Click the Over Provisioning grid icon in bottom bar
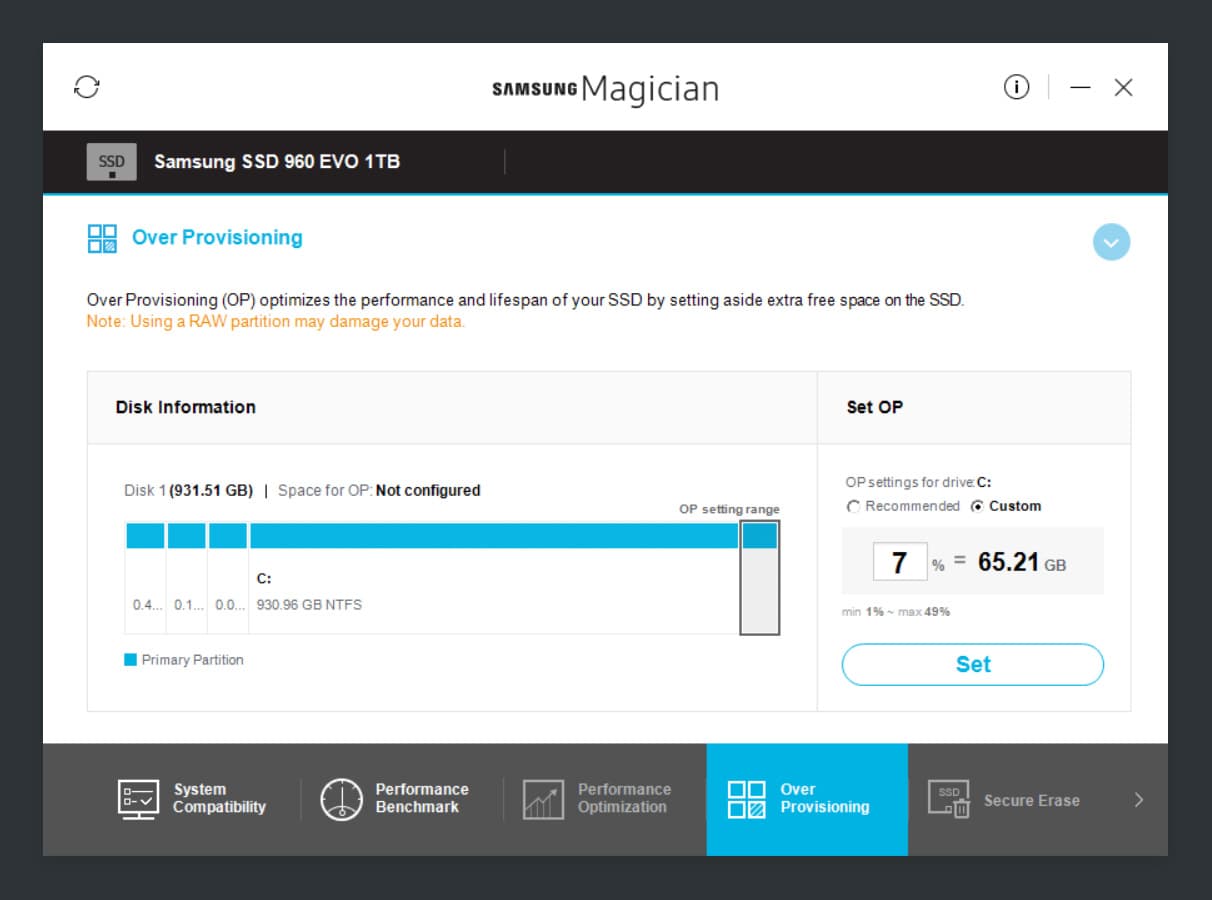Image resolution: width=1212 pixels, height=900 pixels. click(746, 800)
